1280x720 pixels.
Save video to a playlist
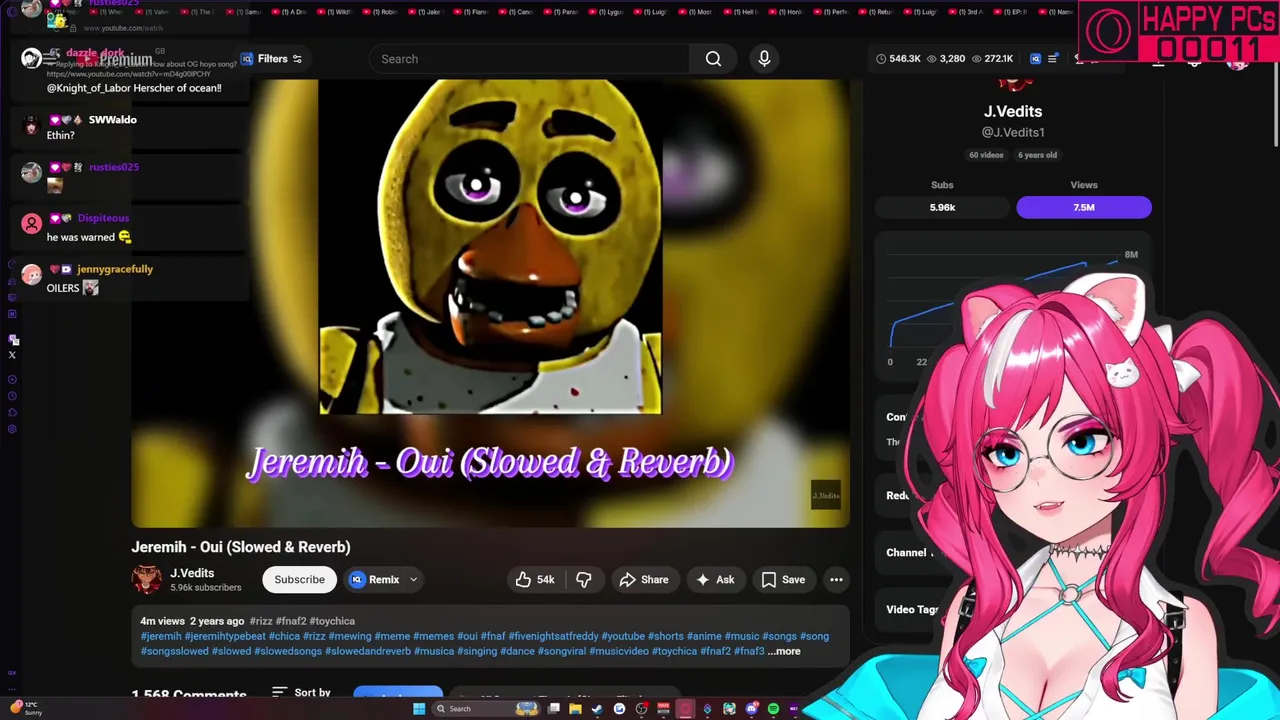point(783,580)
